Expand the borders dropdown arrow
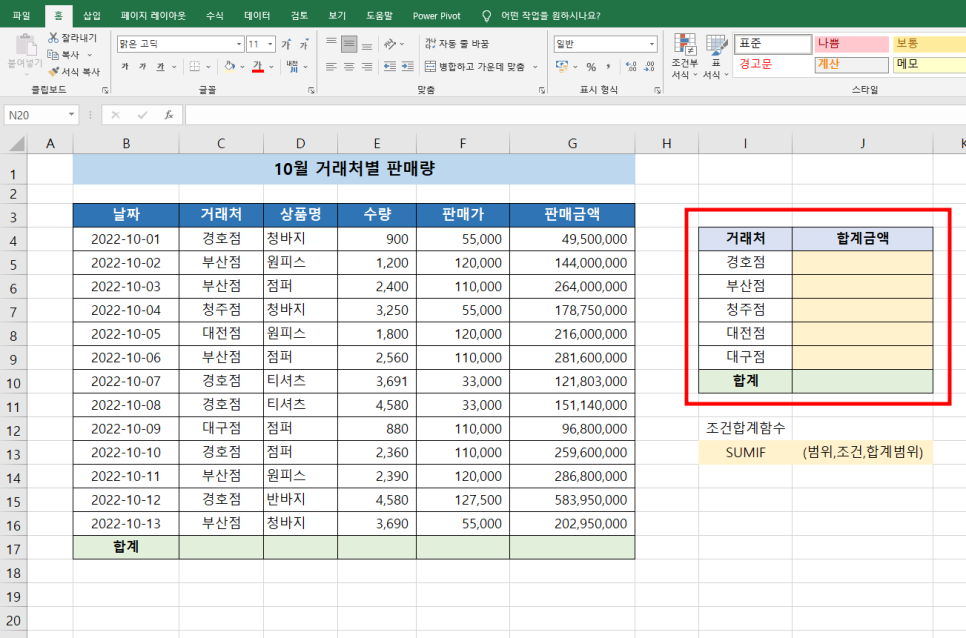Image resolution: width=966 pixels, height=638 pixels. click(x=208, y=67)
